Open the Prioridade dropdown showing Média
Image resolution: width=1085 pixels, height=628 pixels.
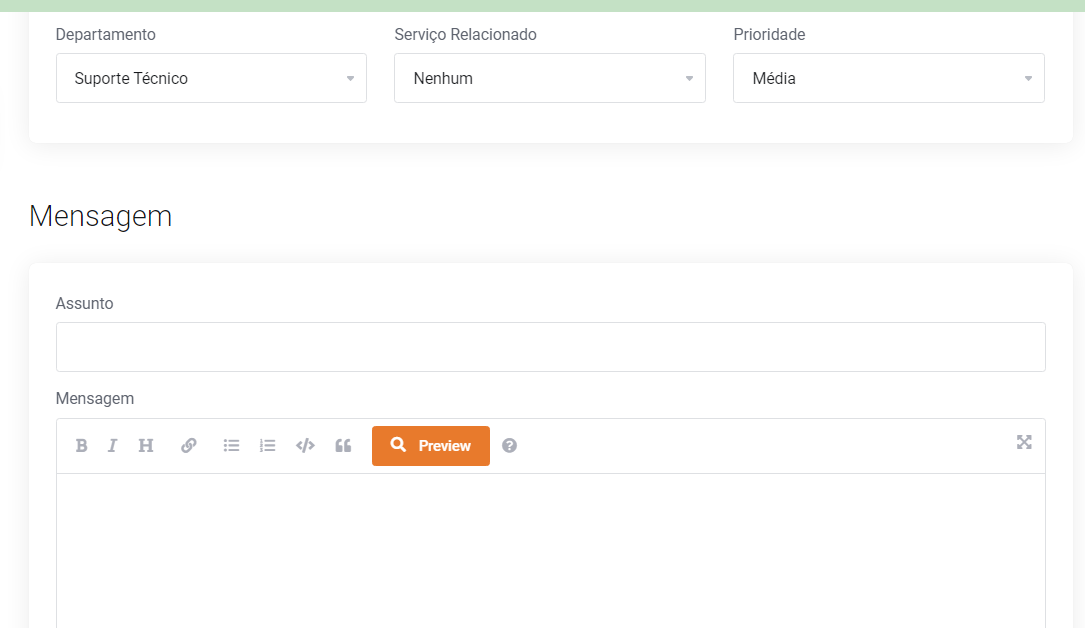pos(888,78)
